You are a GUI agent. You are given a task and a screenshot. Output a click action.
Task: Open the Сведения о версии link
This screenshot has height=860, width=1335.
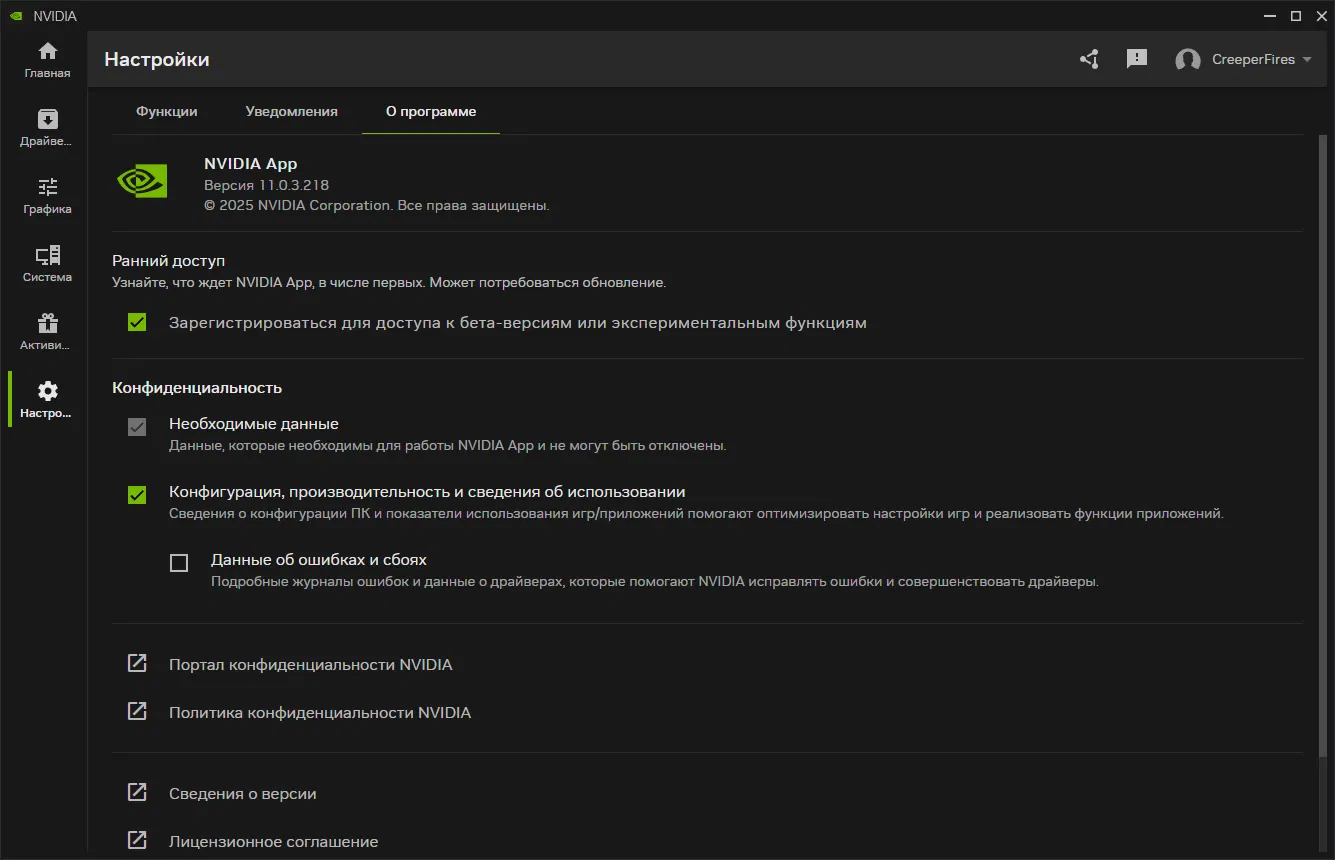pyautogui.click(x=242, y=794)
